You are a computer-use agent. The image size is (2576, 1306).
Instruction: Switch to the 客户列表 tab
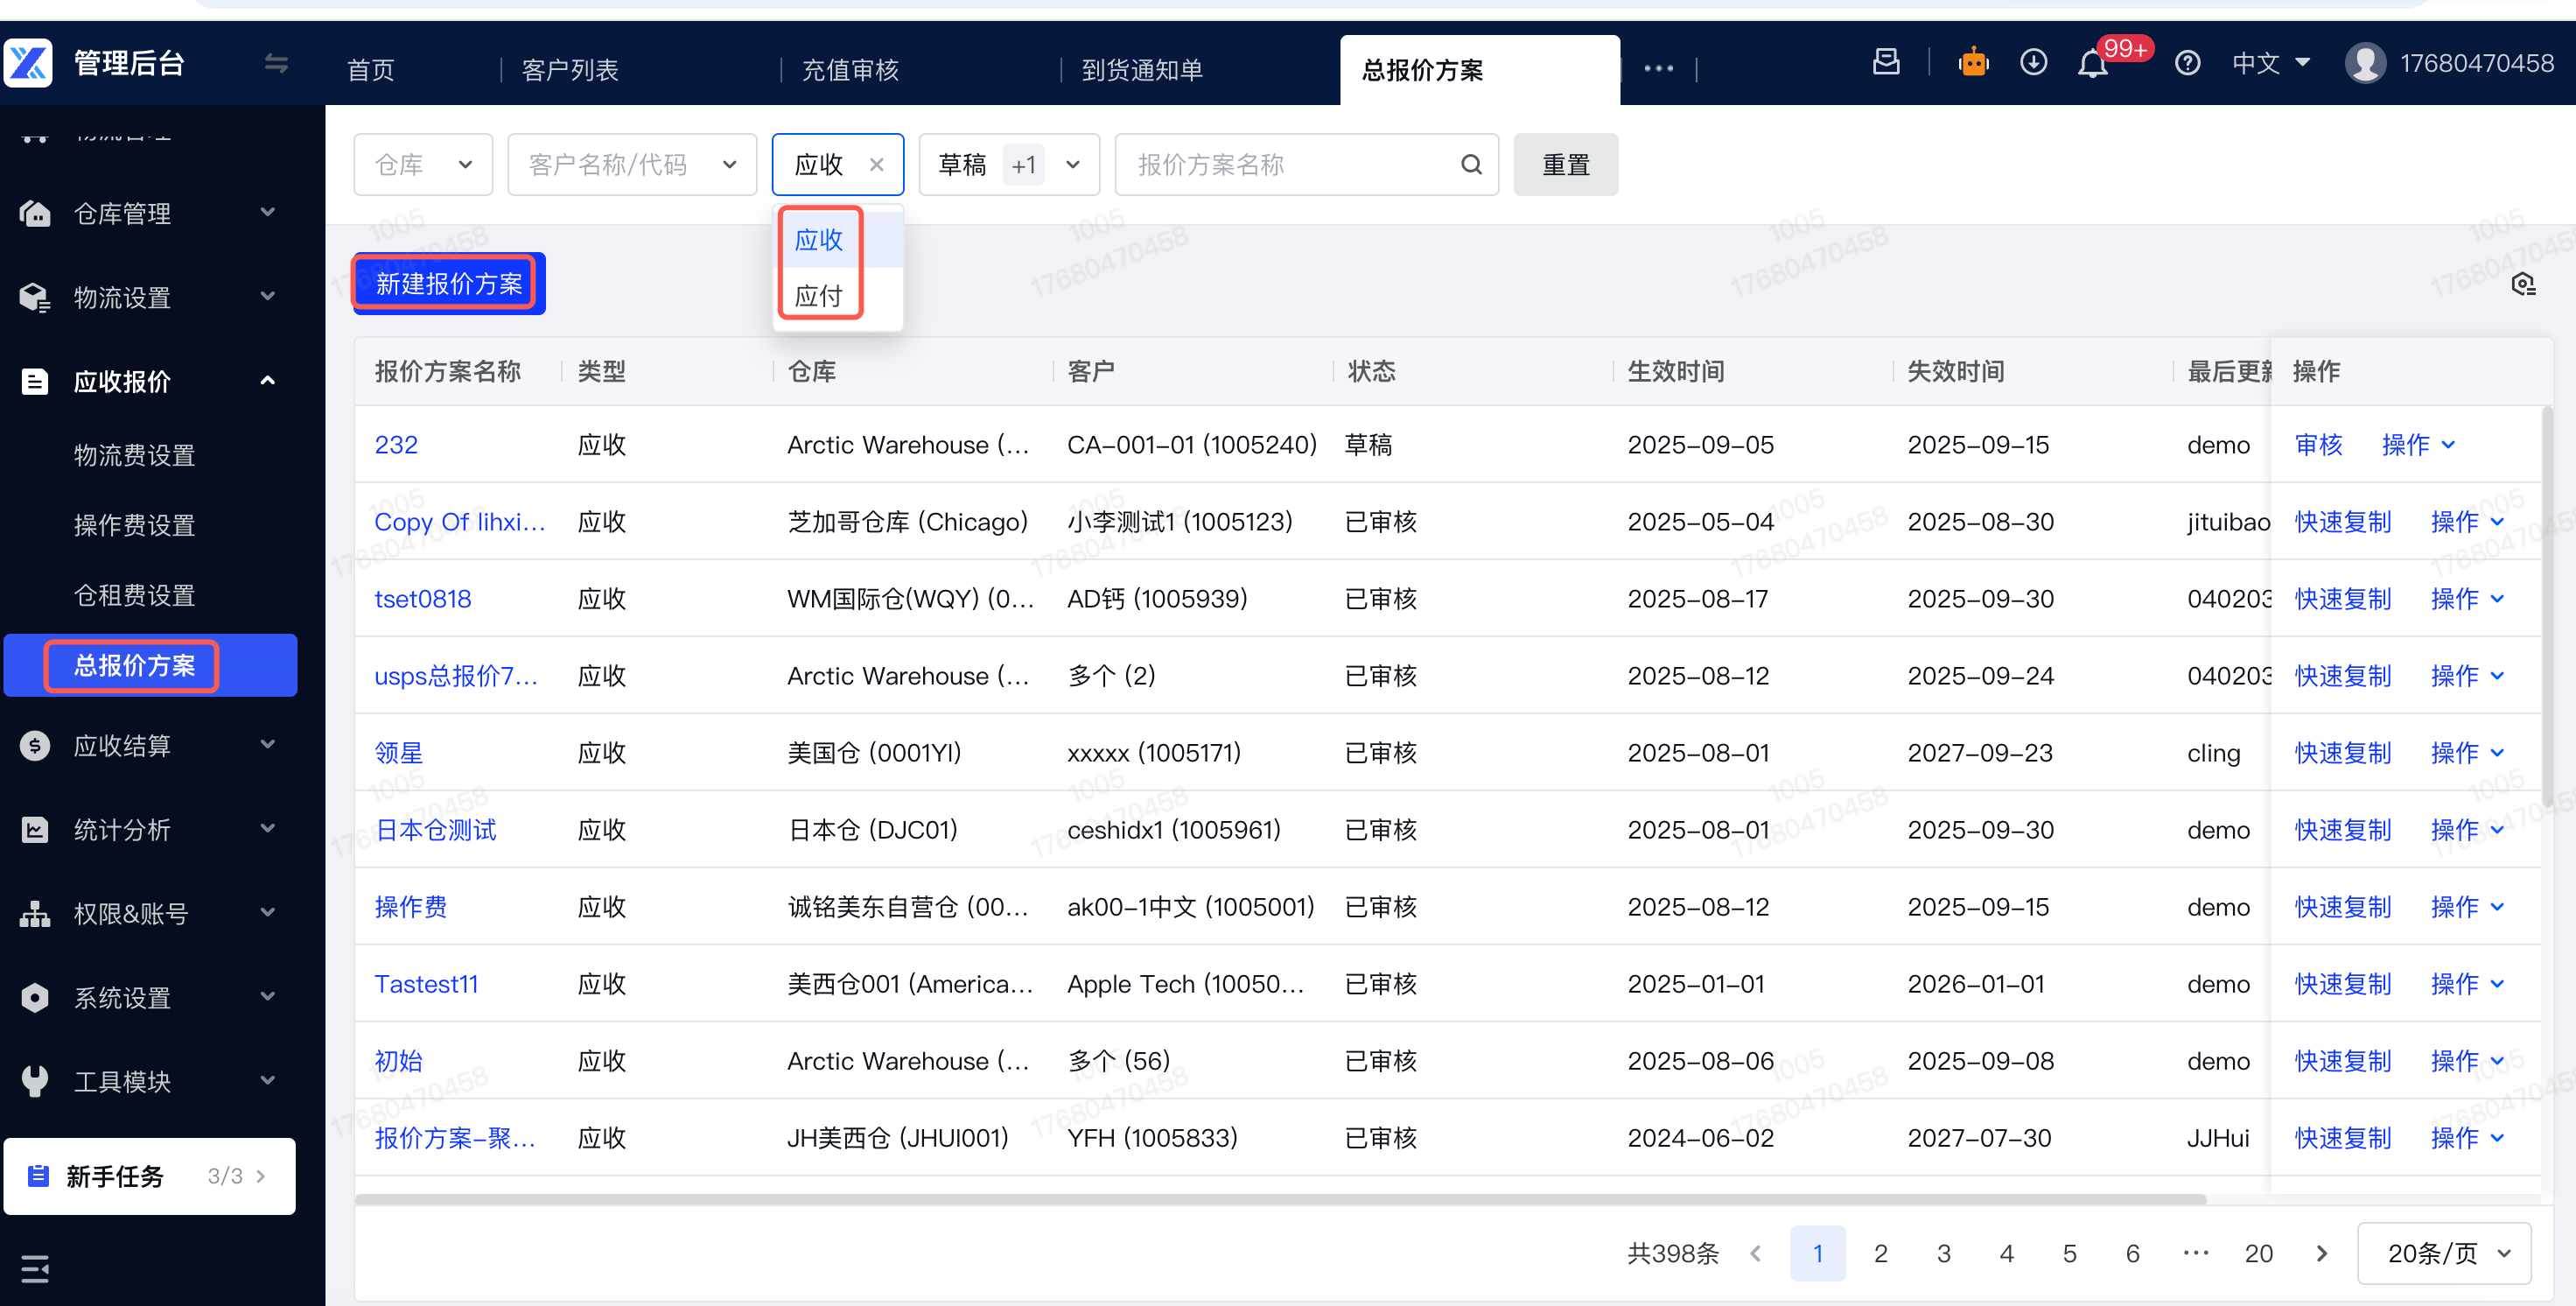click(570, 70)
